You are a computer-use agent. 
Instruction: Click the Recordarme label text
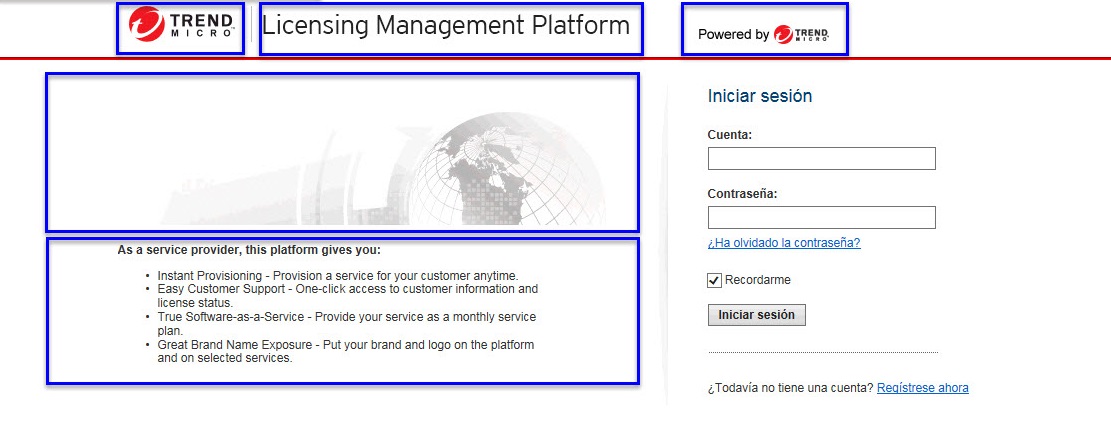coord(757,280)
